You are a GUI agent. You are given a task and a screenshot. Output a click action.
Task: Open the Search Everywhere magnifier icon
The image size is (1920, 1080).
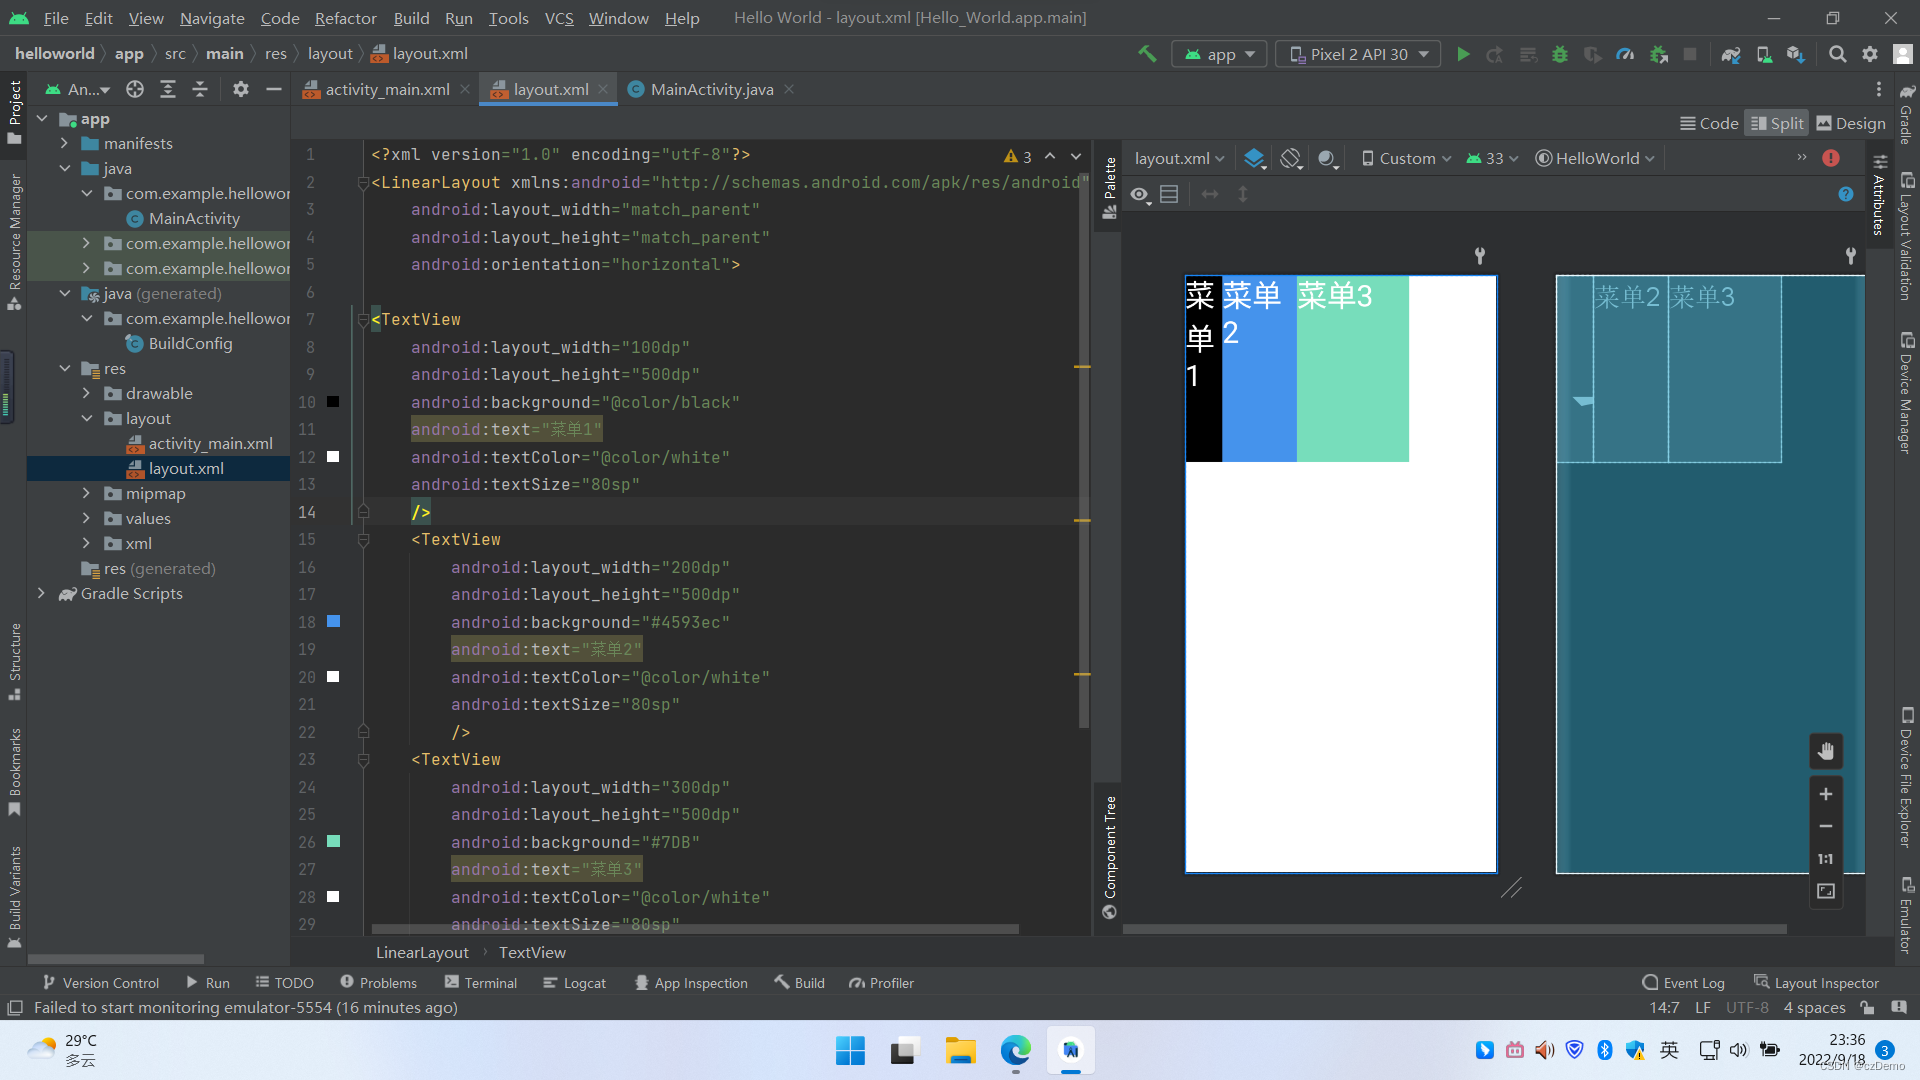tap(1837, 54)
